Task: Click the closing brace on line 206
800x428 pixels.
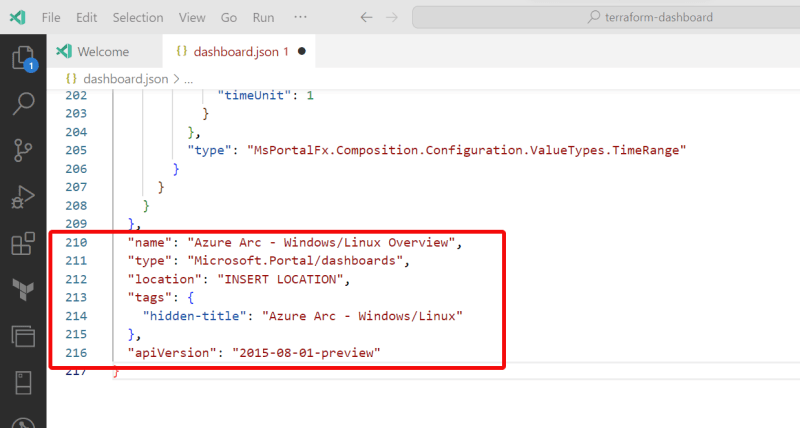Action: (176, 169)
